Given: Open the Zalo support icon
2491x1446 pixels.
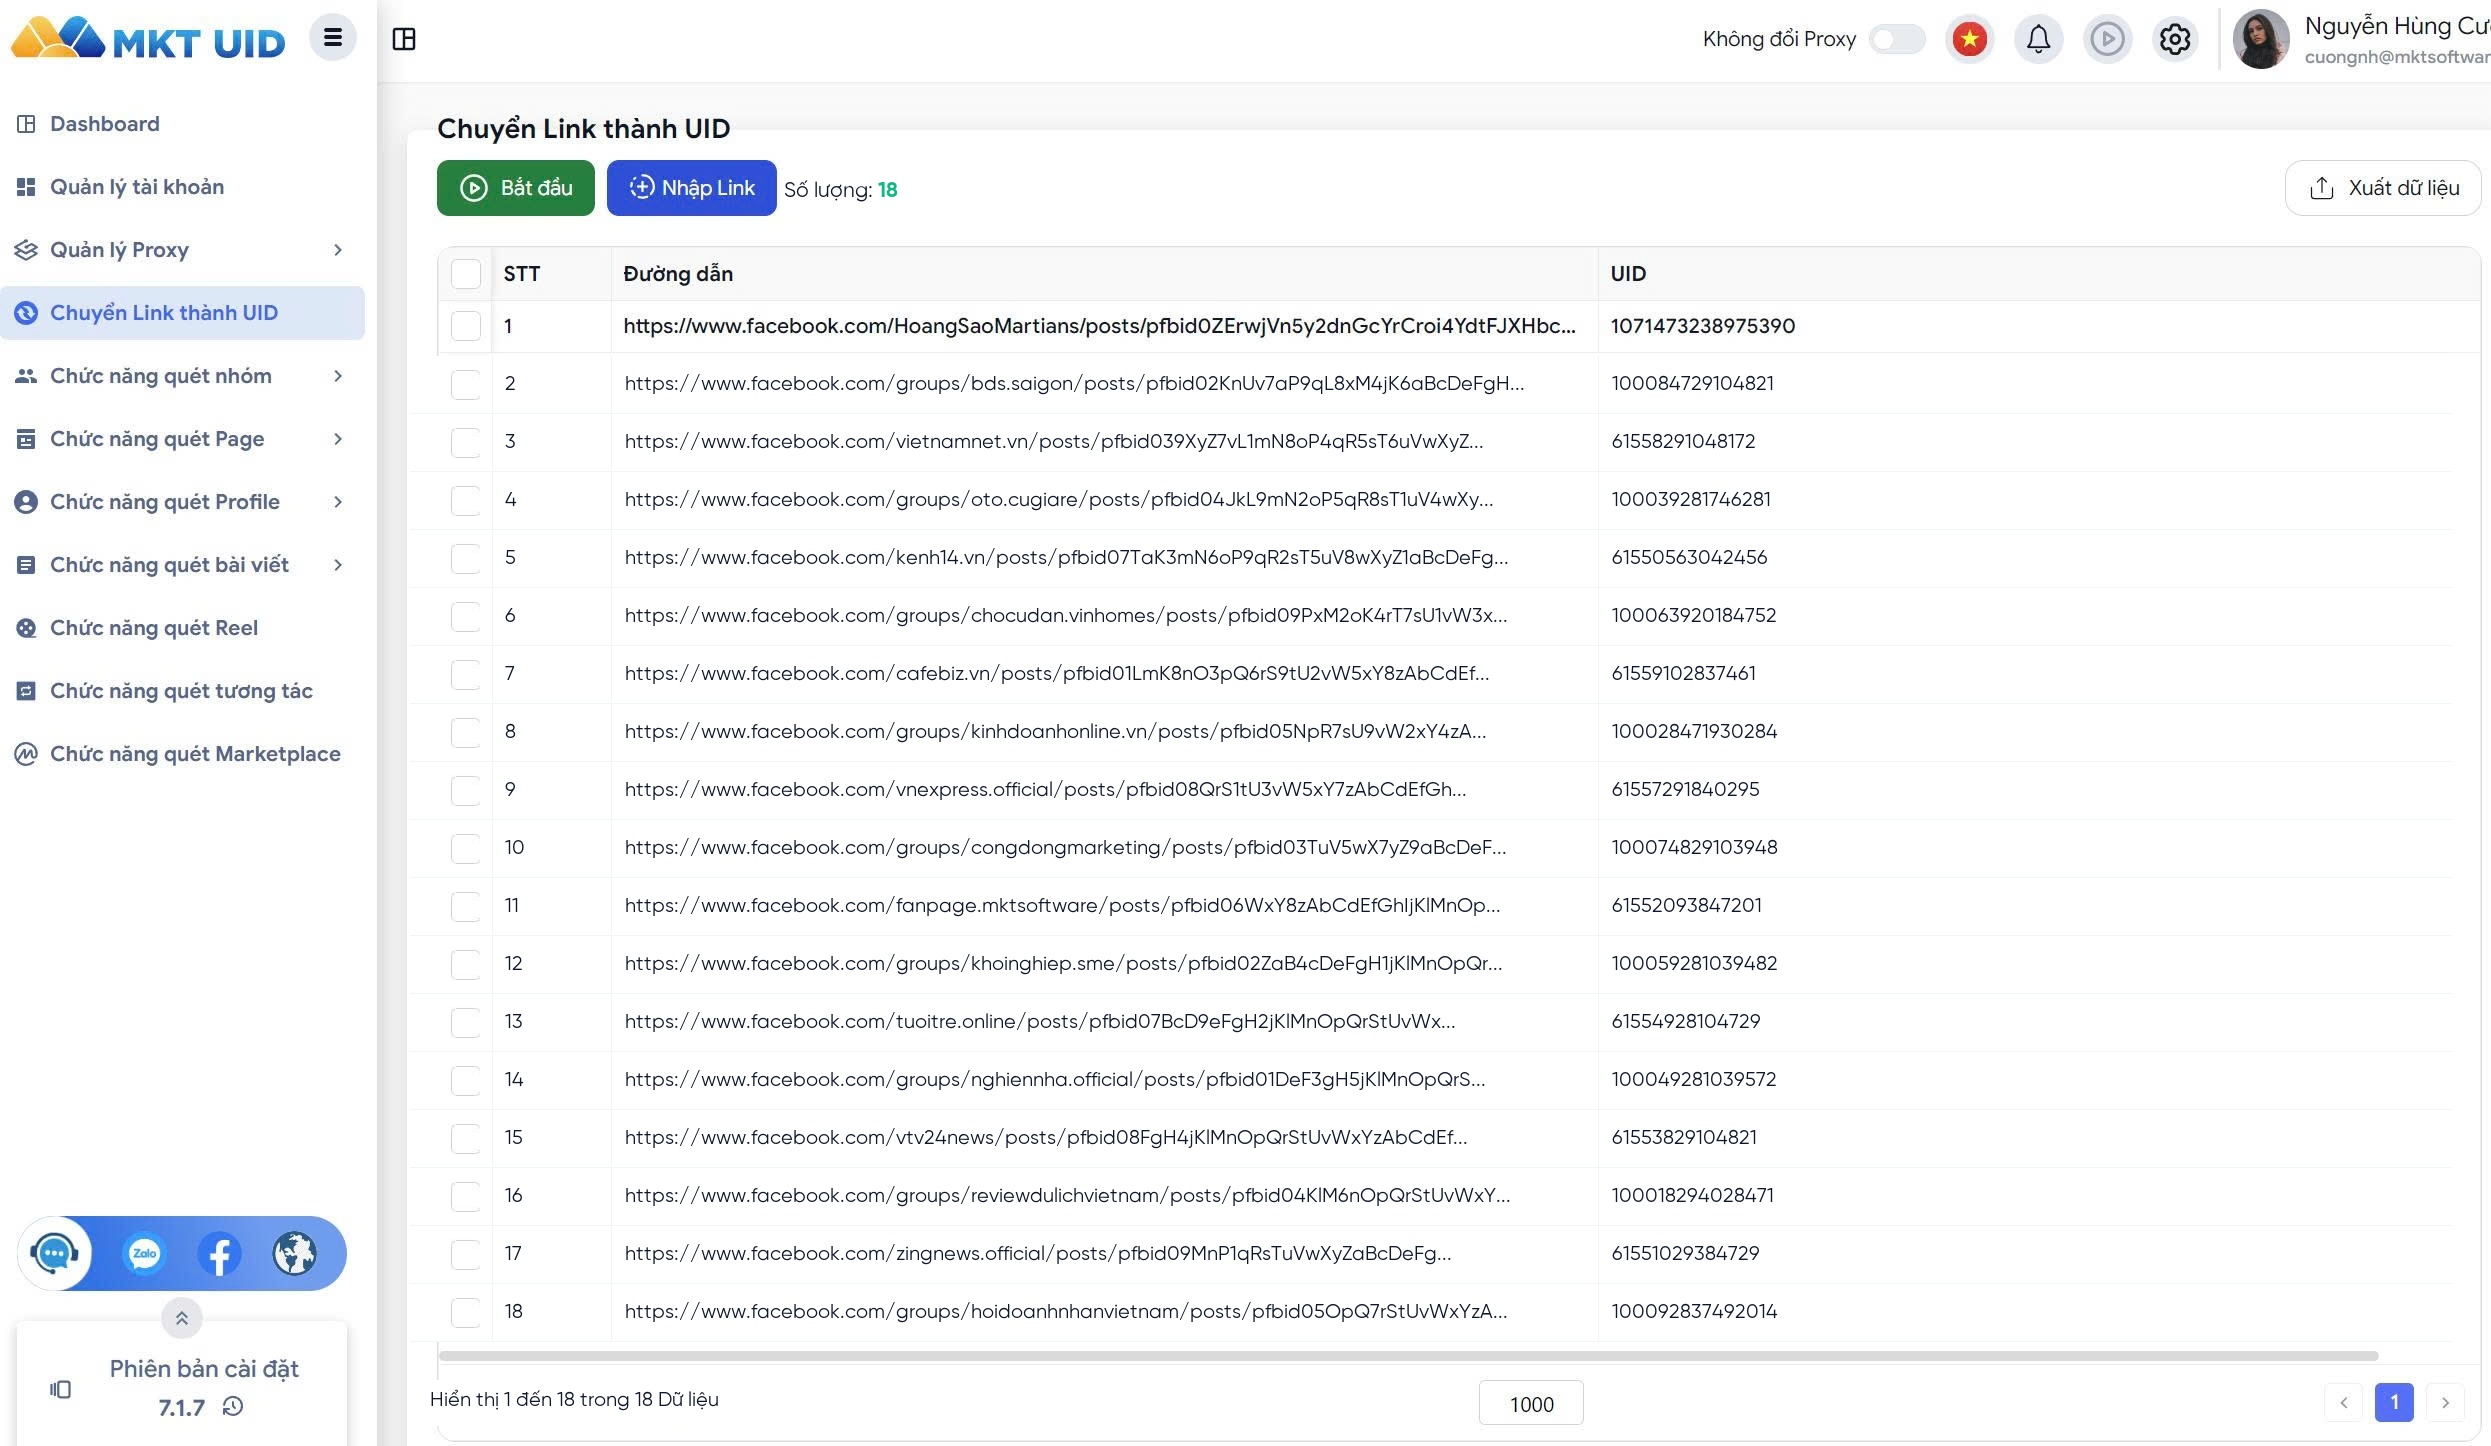Looking at the screenshot, I should pos(144,1253).
